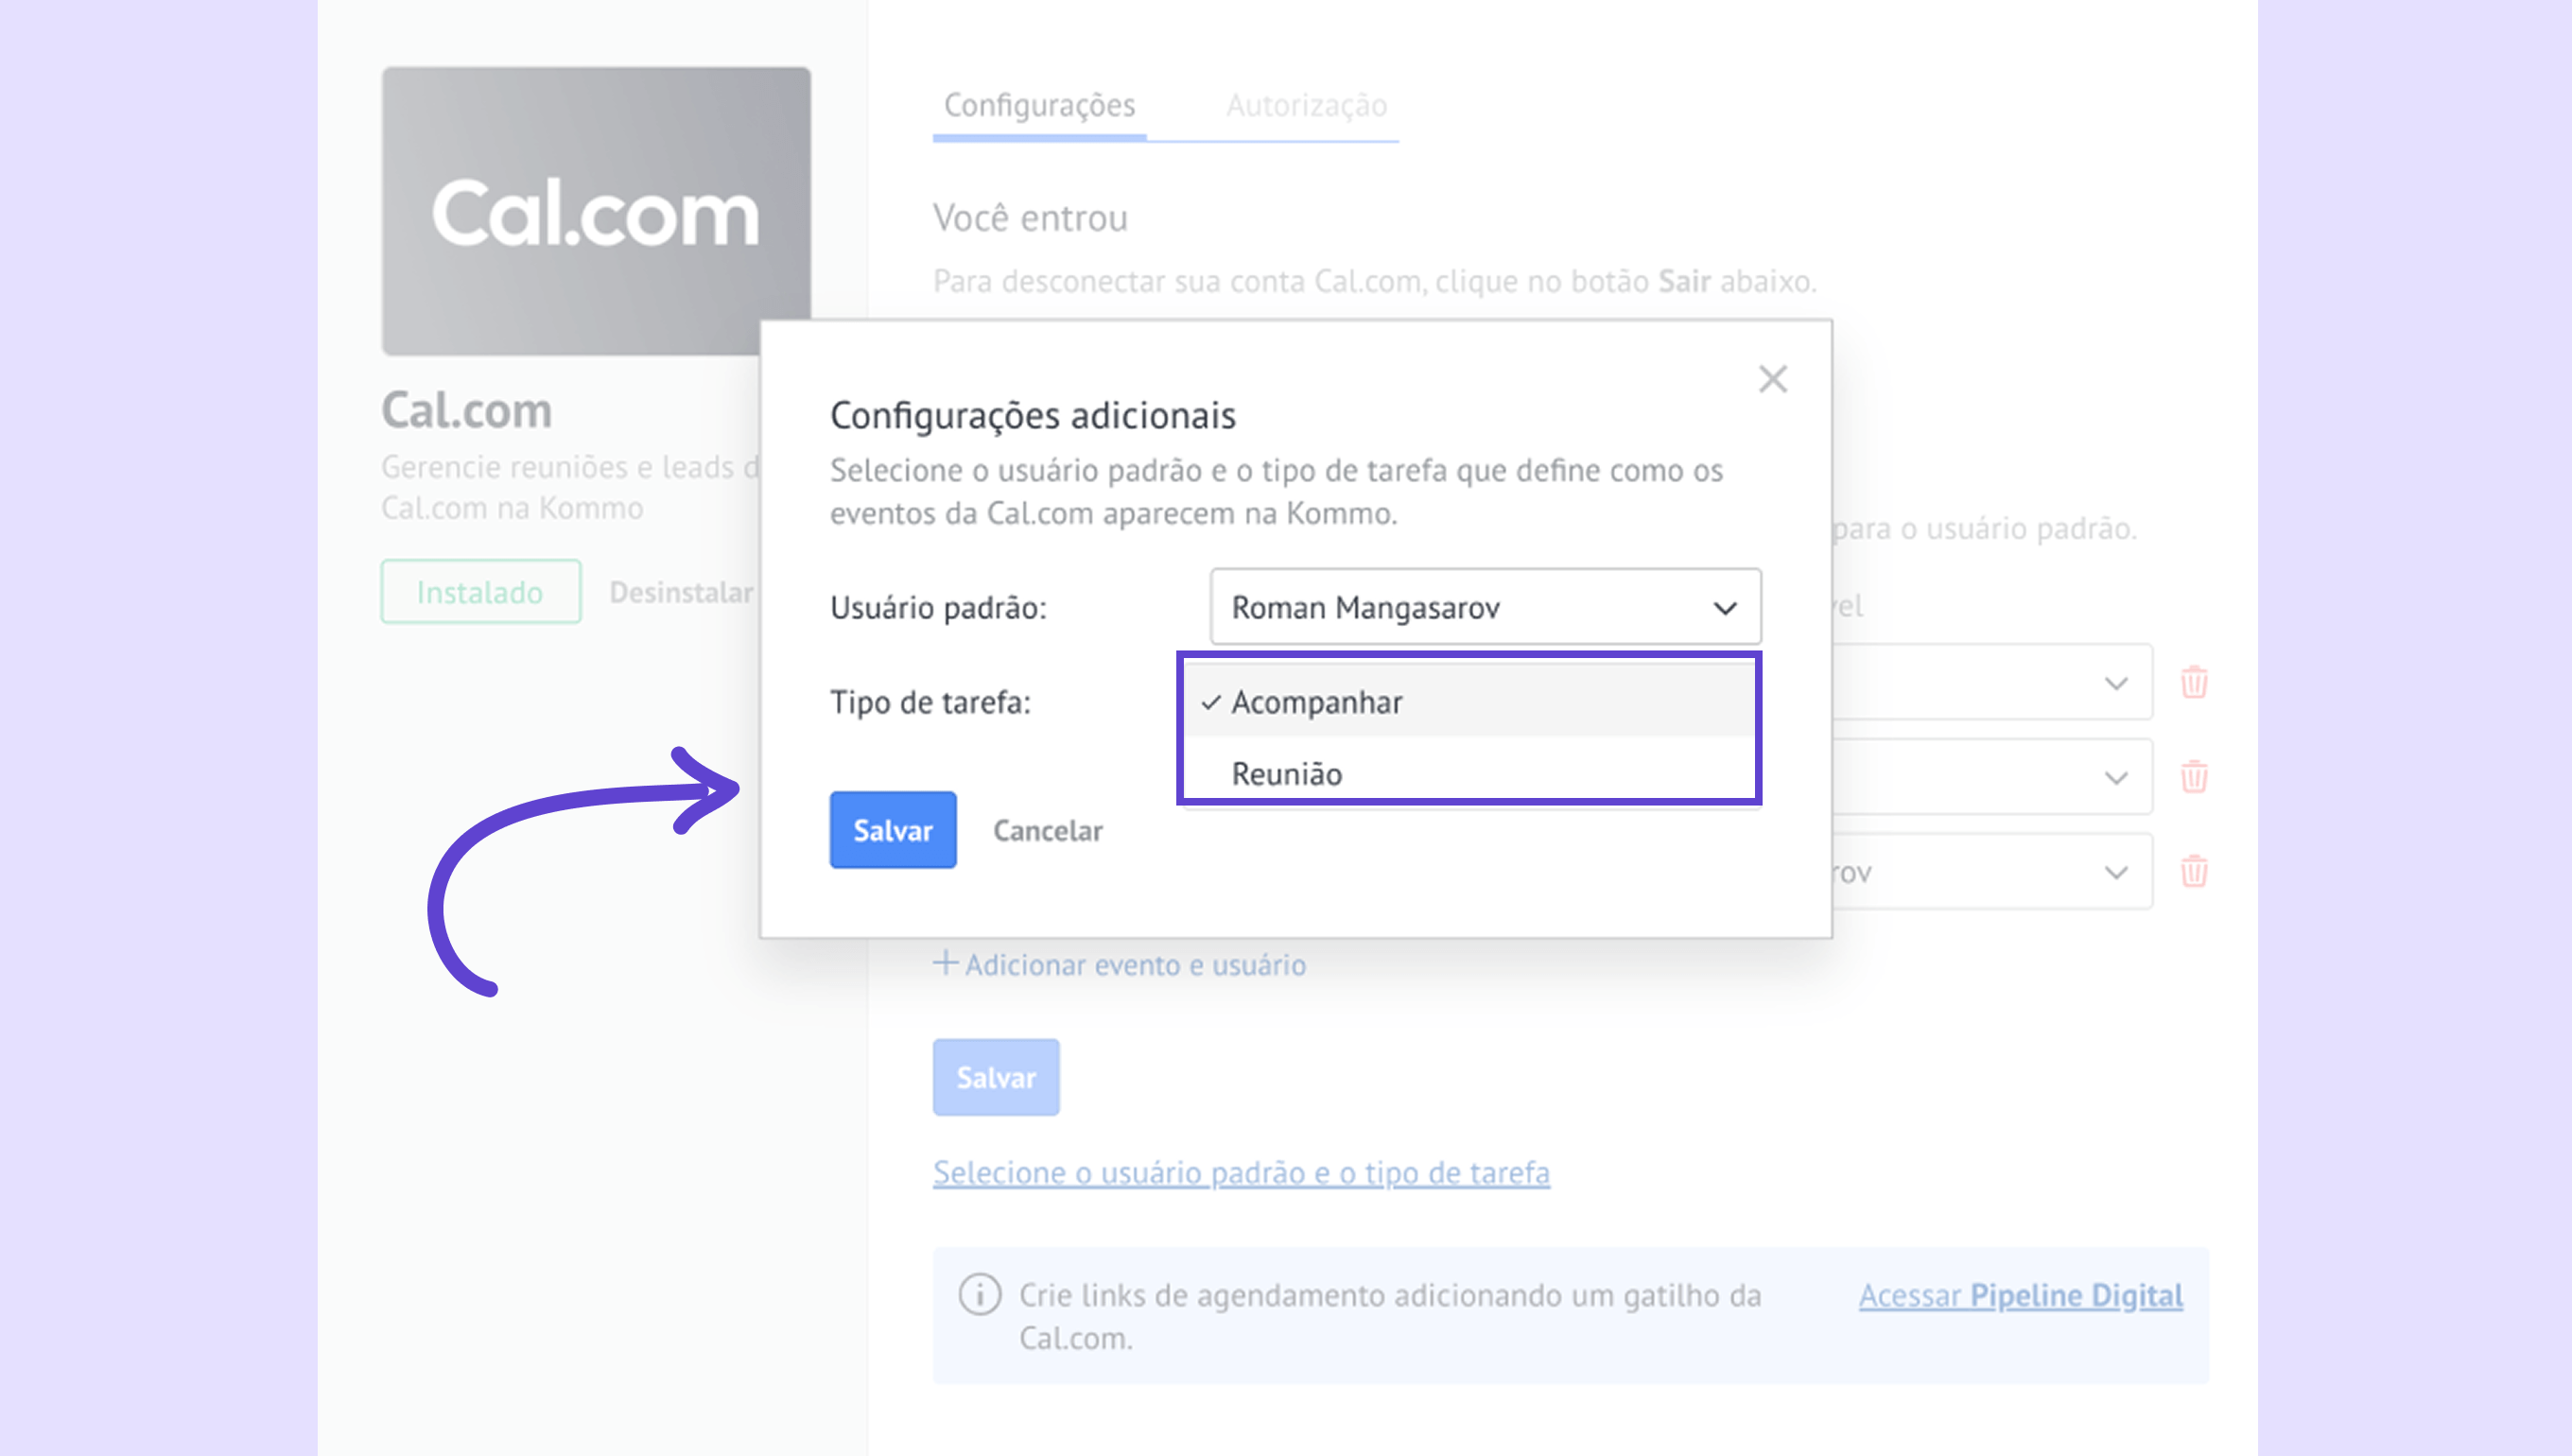Open the Usuário padrão dropdown
2572x1456 pixels.
point(1485,607)
